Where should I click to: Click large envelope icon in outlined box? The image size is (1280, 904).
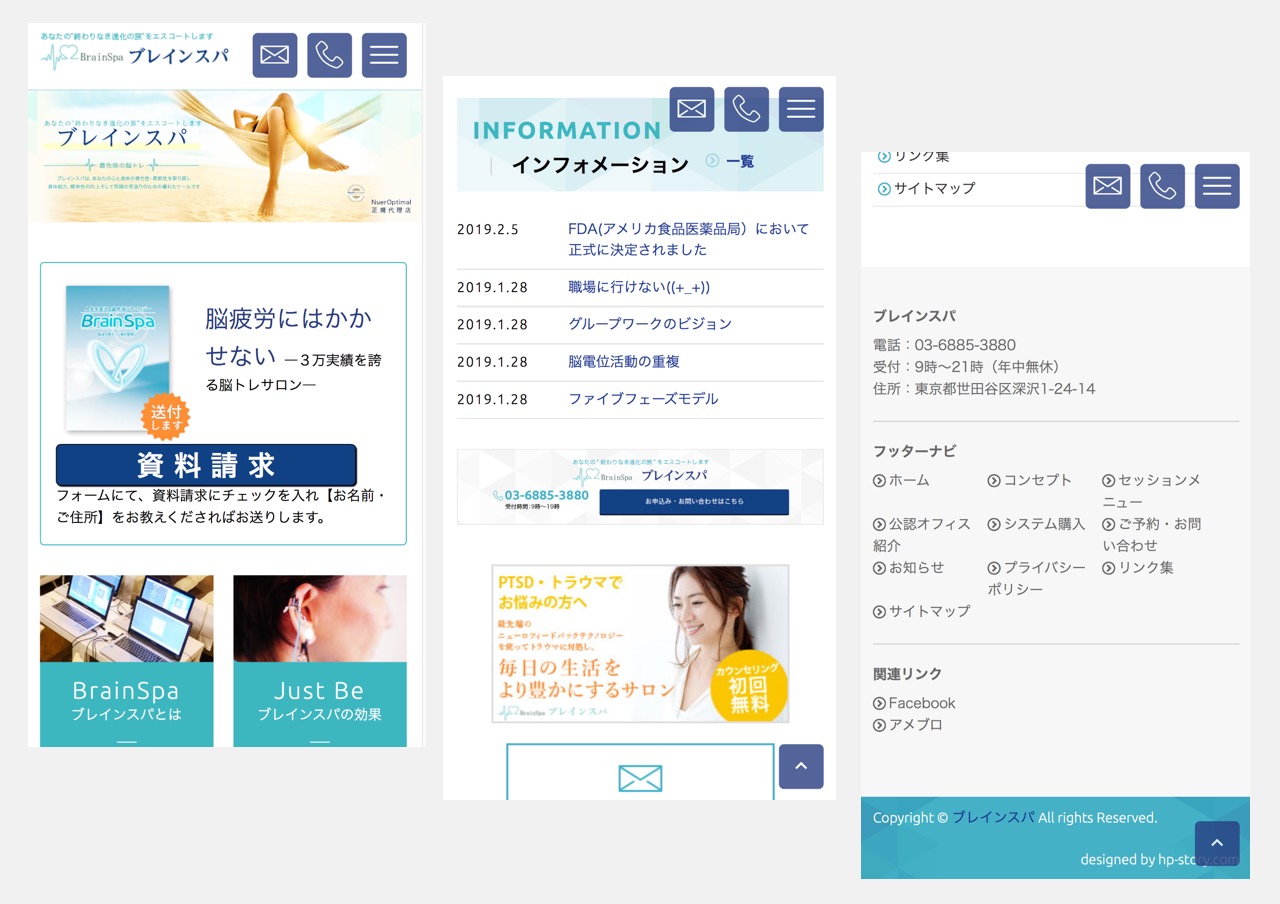pos(640,778)
